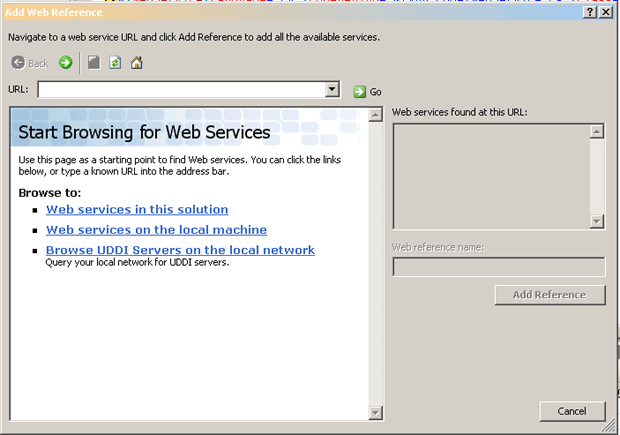Click the Refresh page icon
The image size is (620, 435).
115,62
